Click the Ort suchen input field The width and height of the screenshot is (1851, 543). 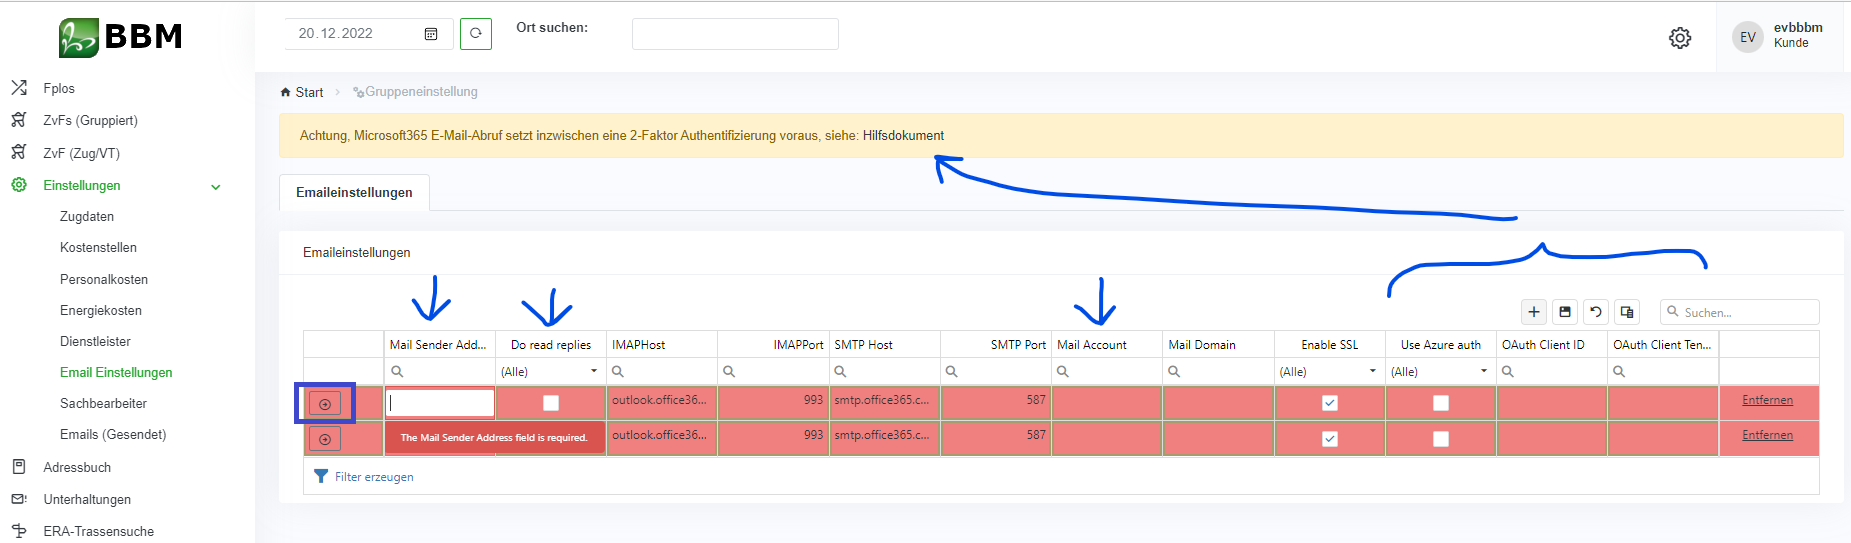tap(735, 34)
